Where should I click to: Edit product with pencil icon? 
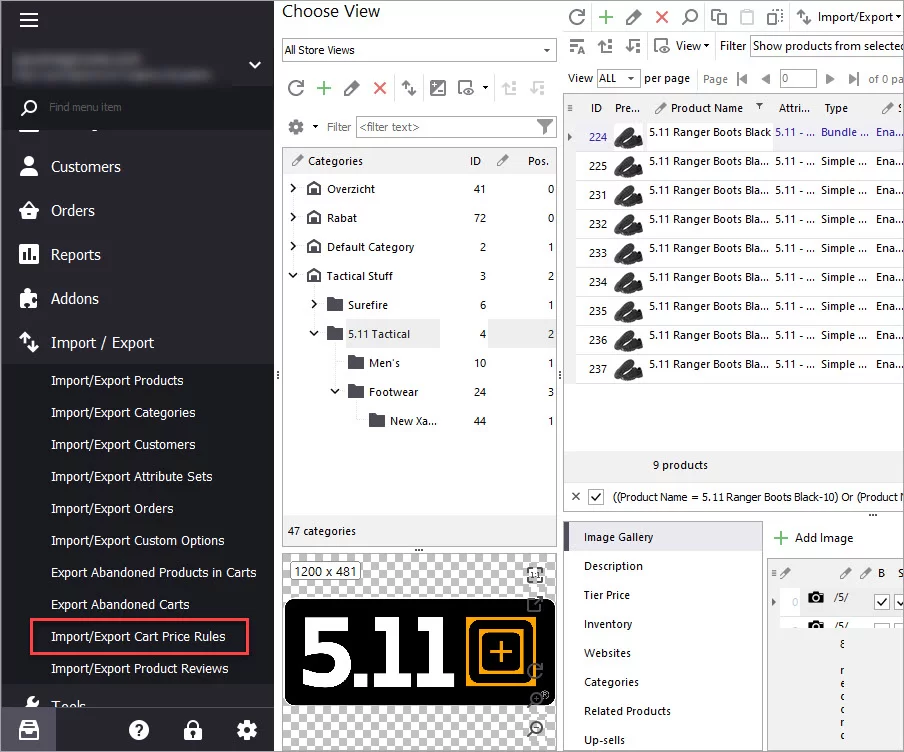coord(634,17)
